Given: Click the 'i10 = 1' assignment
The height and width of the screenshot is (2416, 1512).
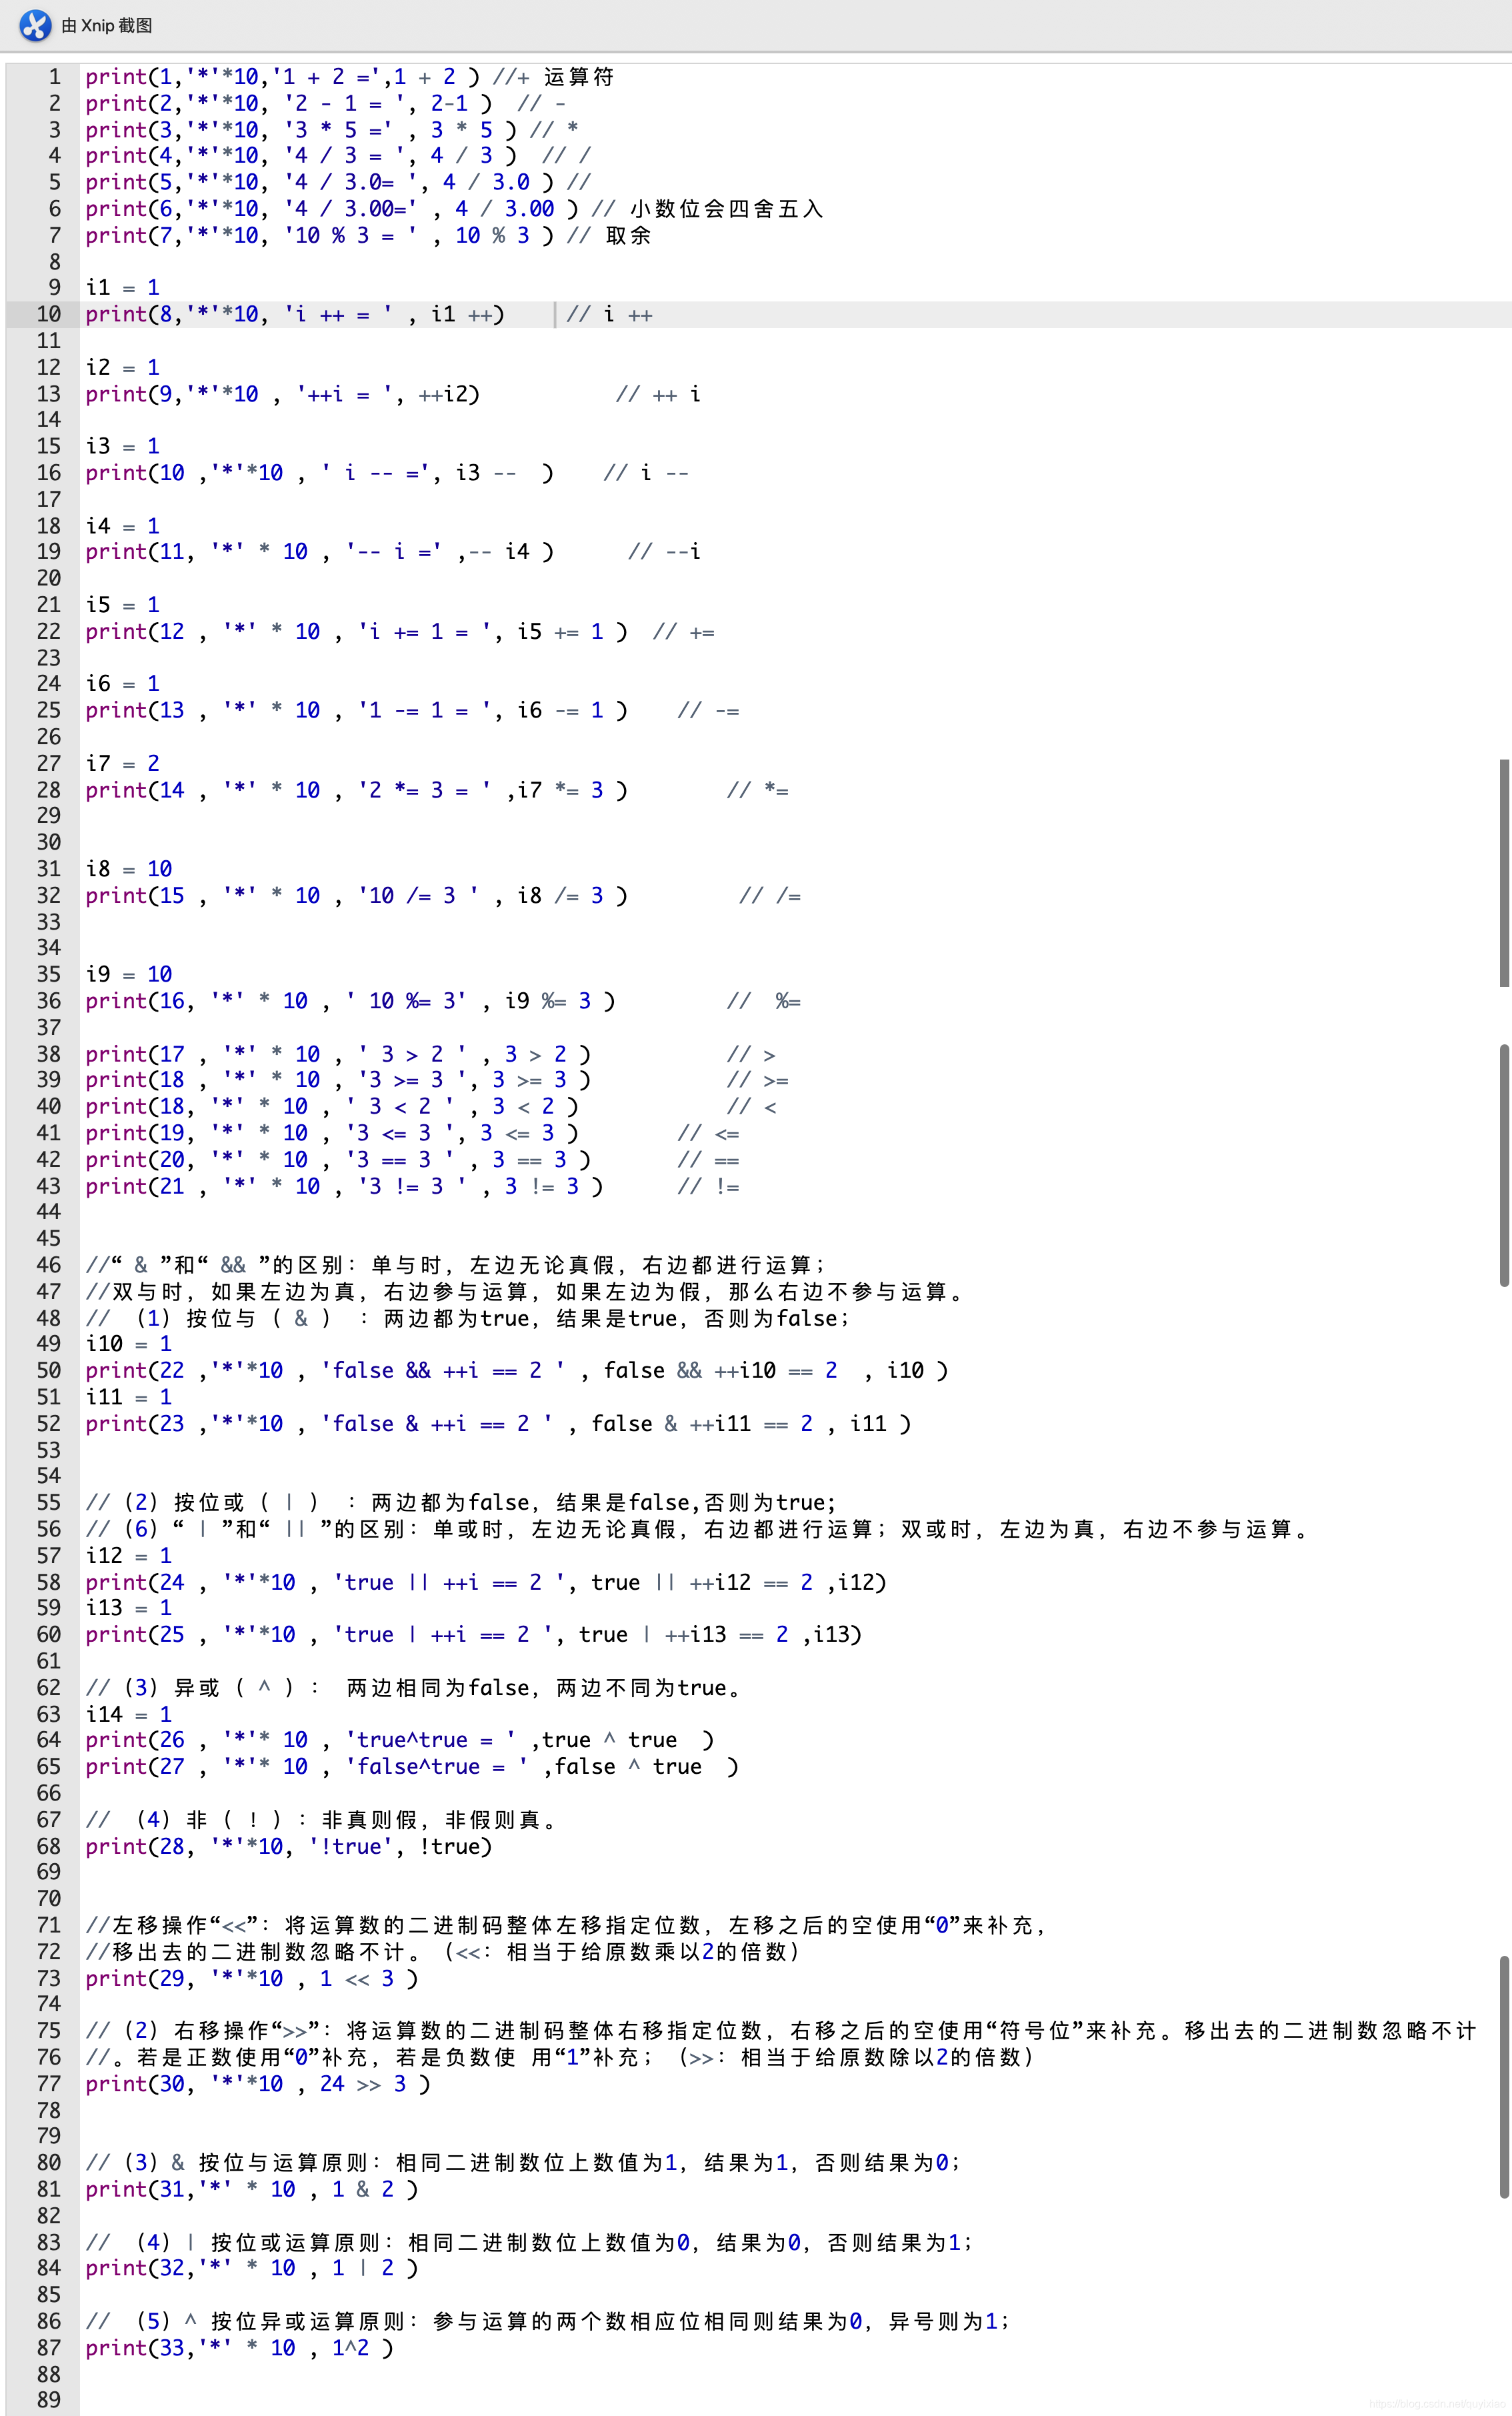Looking at the screenshot, I should point(129,1344).
